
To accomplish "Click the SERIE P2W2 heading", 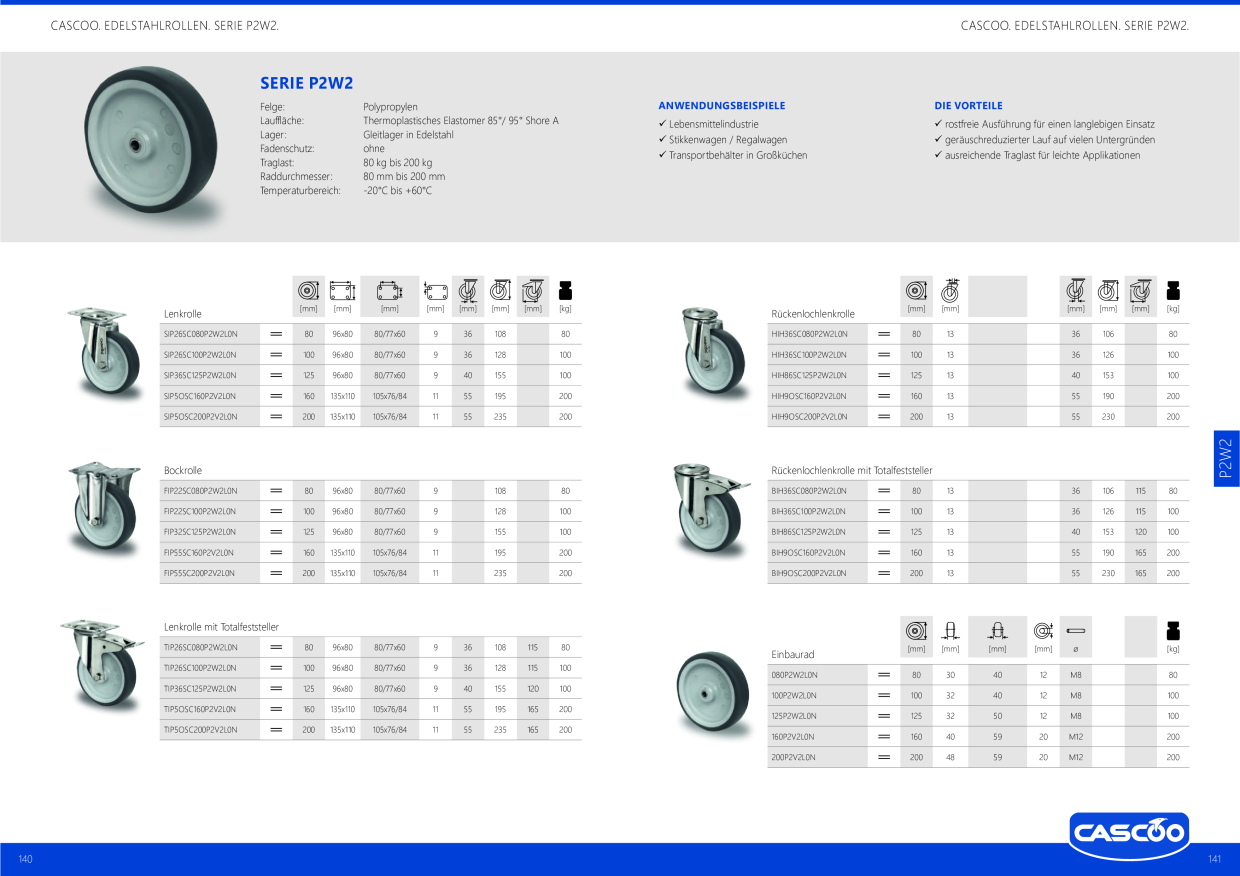I will point(306,84).
